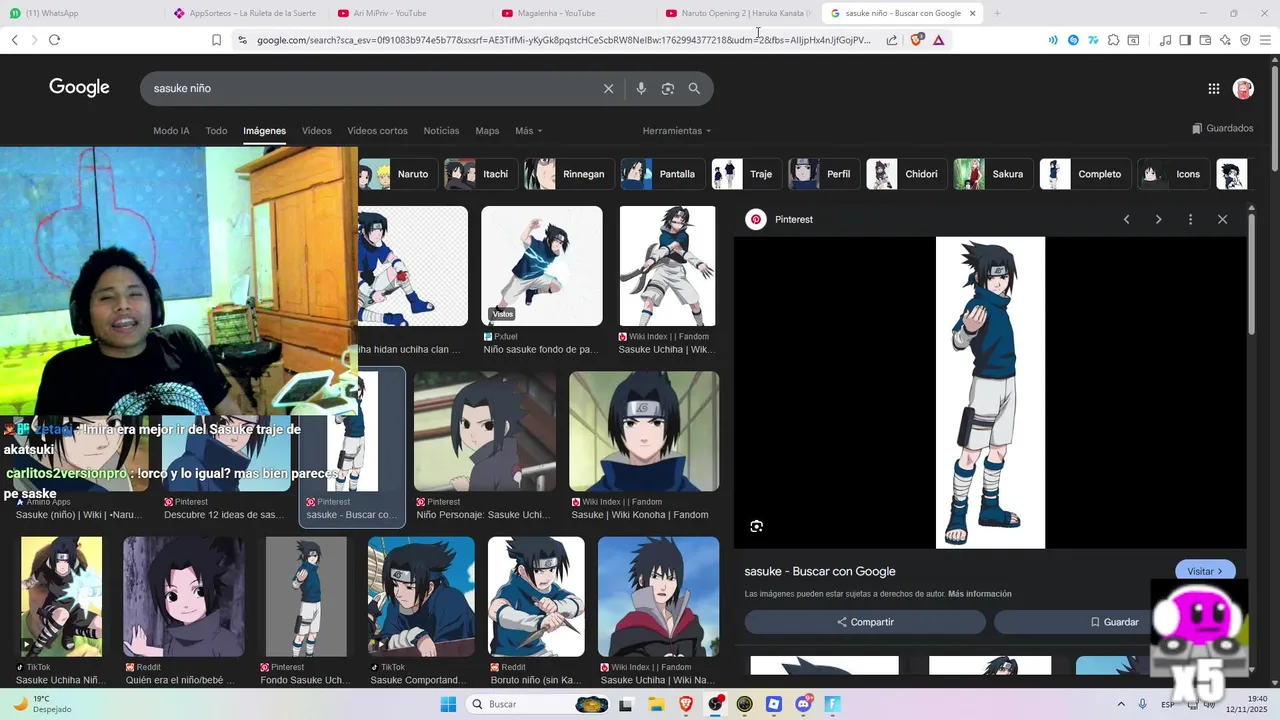This screenshot has width=1280, height=720.
Task: Open Google apps grid
Action: [1214, 88]
